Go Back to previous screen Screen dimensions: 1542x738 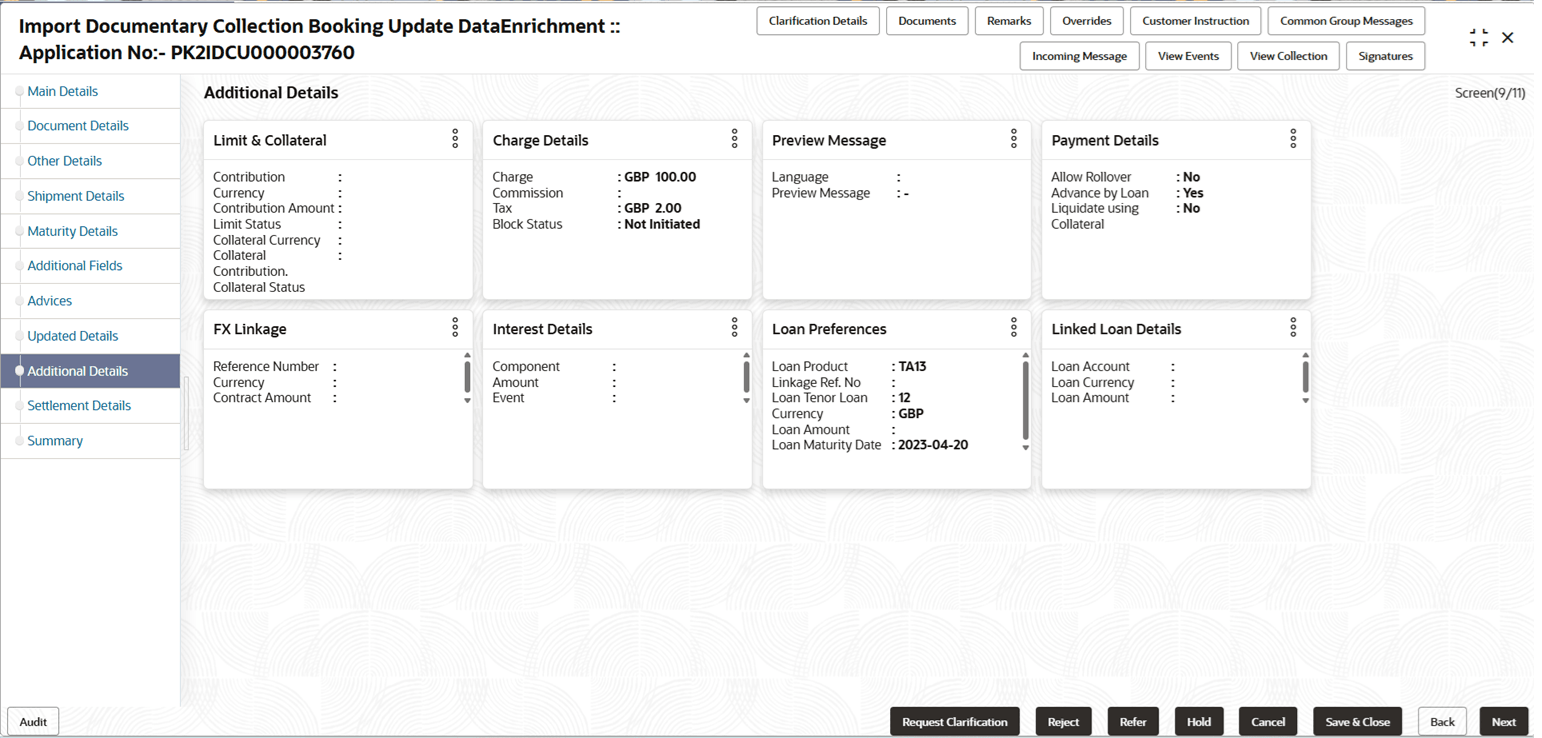tap(1442, 722)
